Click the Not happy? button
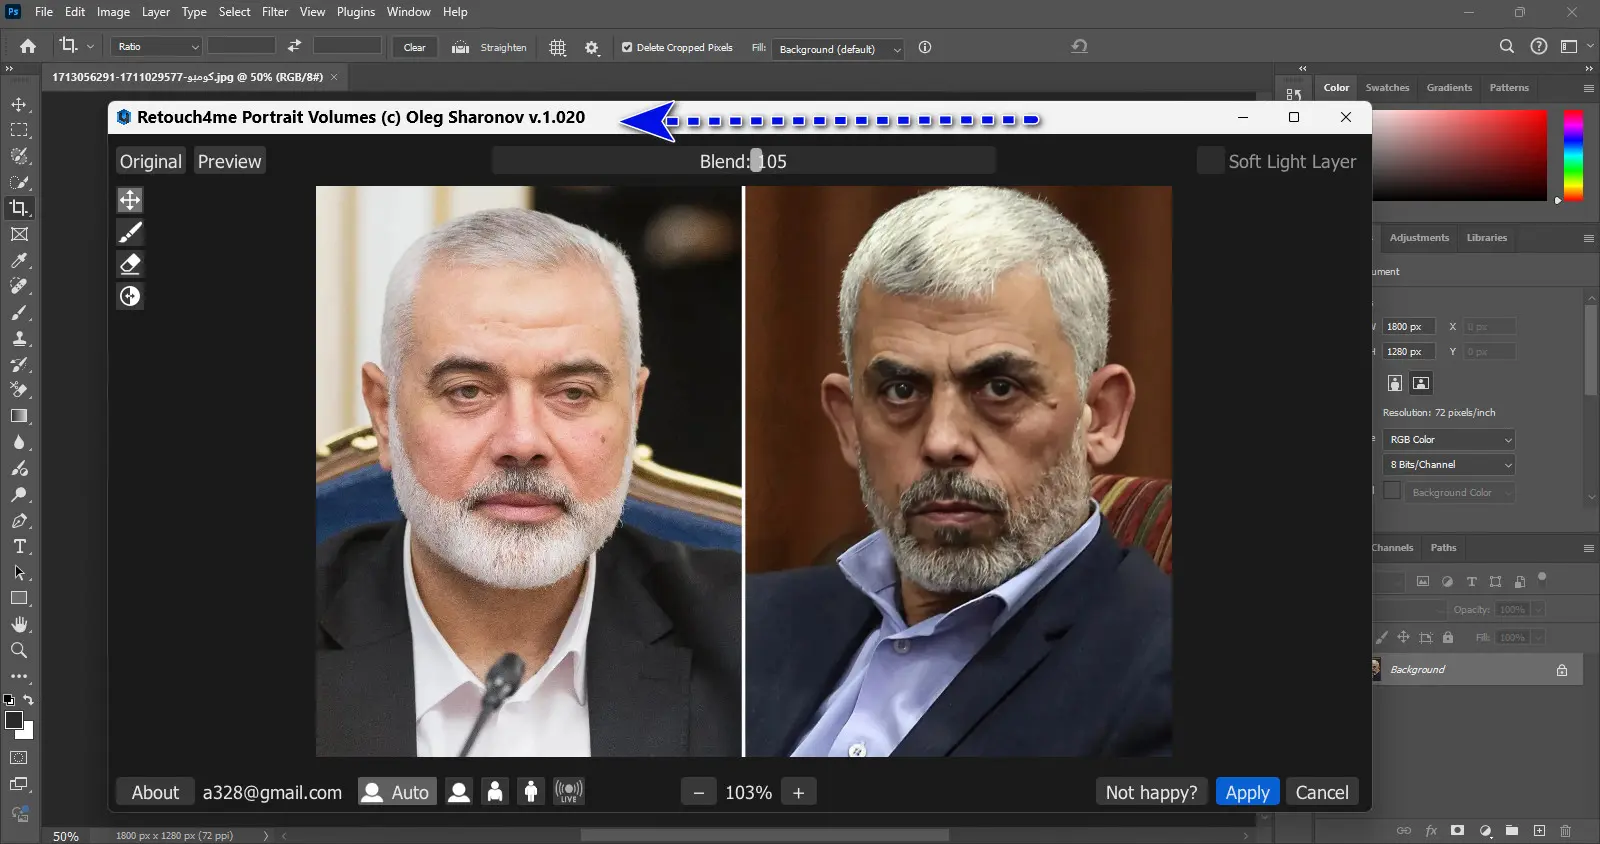This screenshot has height=844, width=1600. [x=1151, y=792]
